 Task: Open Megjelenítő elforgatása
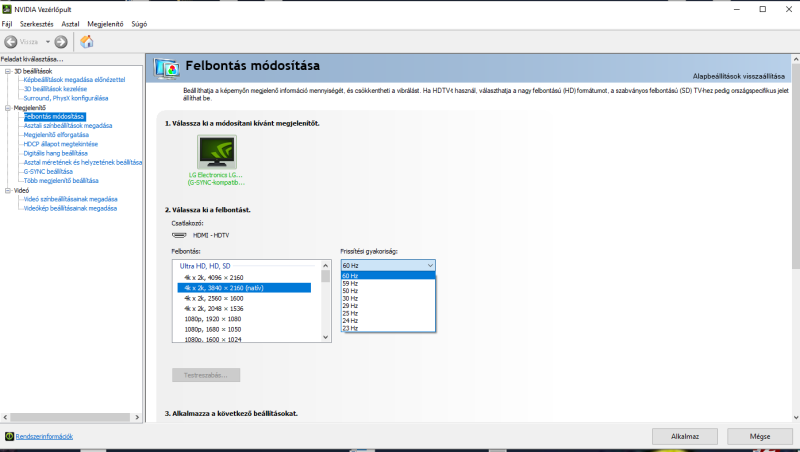(x=56, y=135)
